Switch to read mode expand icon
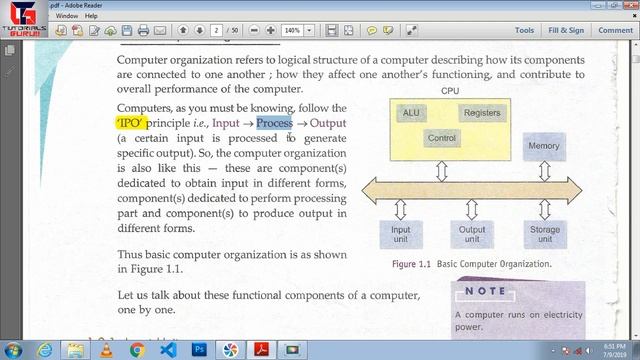 click(411, 30)
